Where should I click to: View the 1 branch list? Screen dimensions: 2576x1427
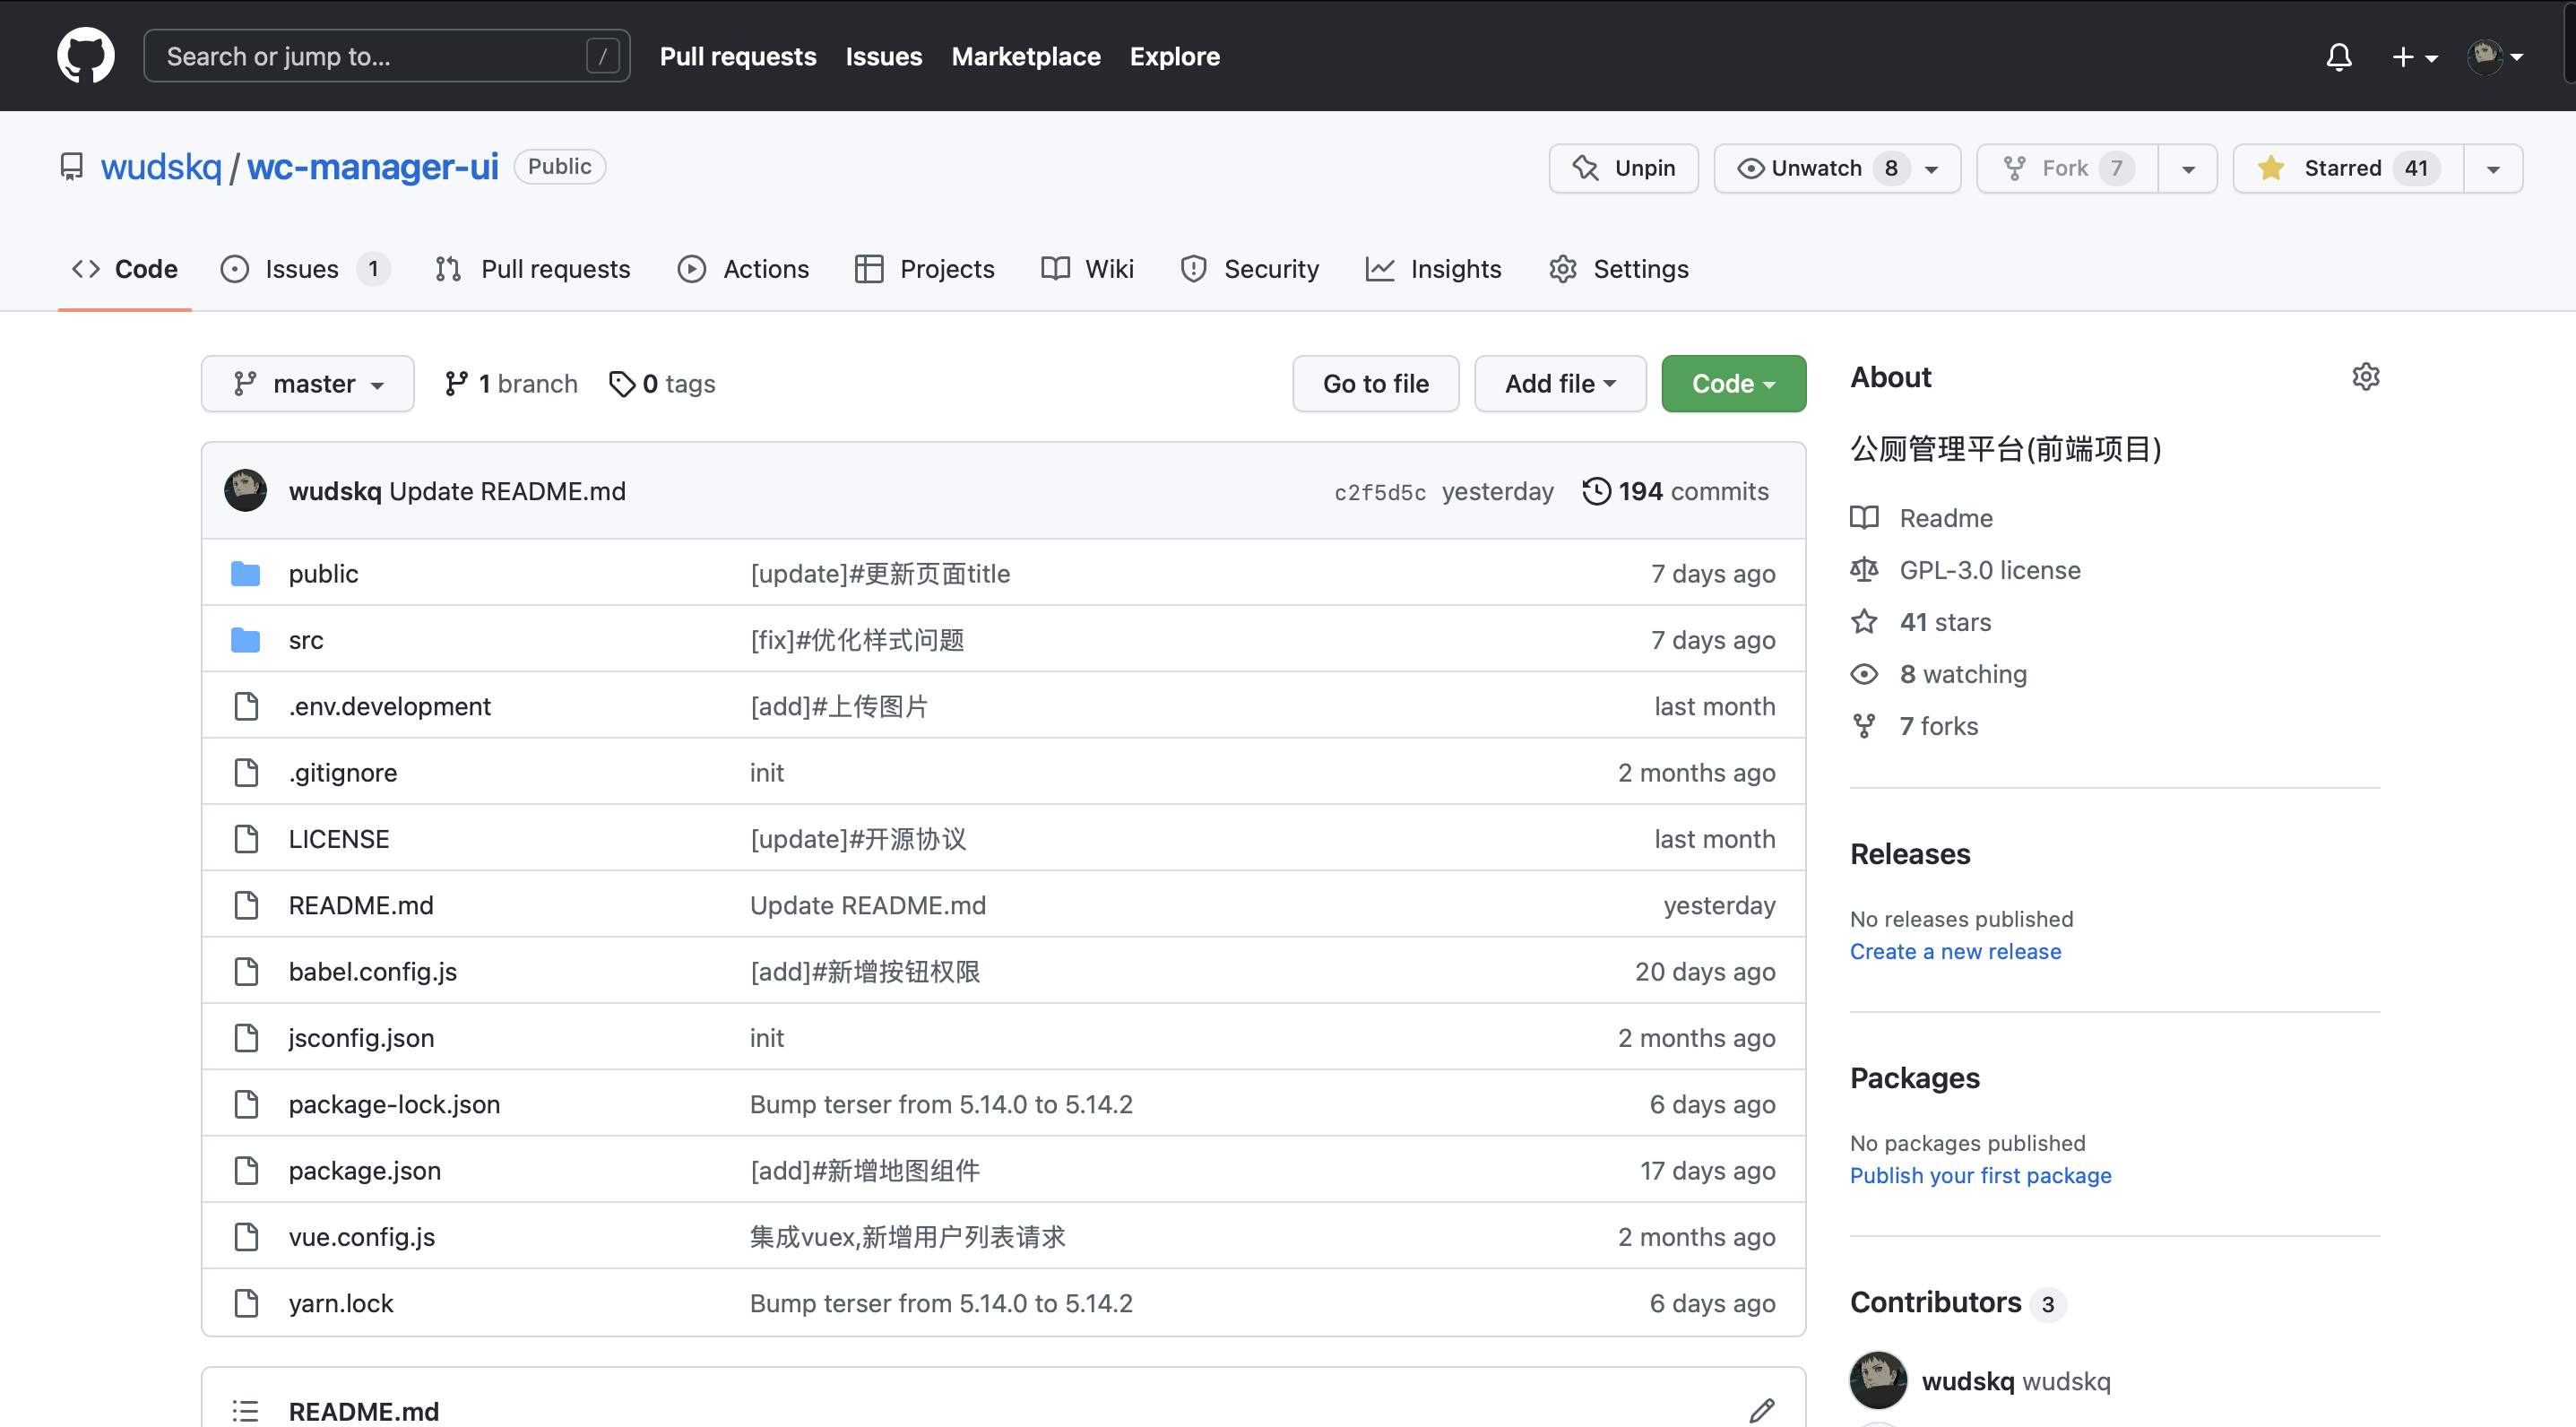[511, 384]
